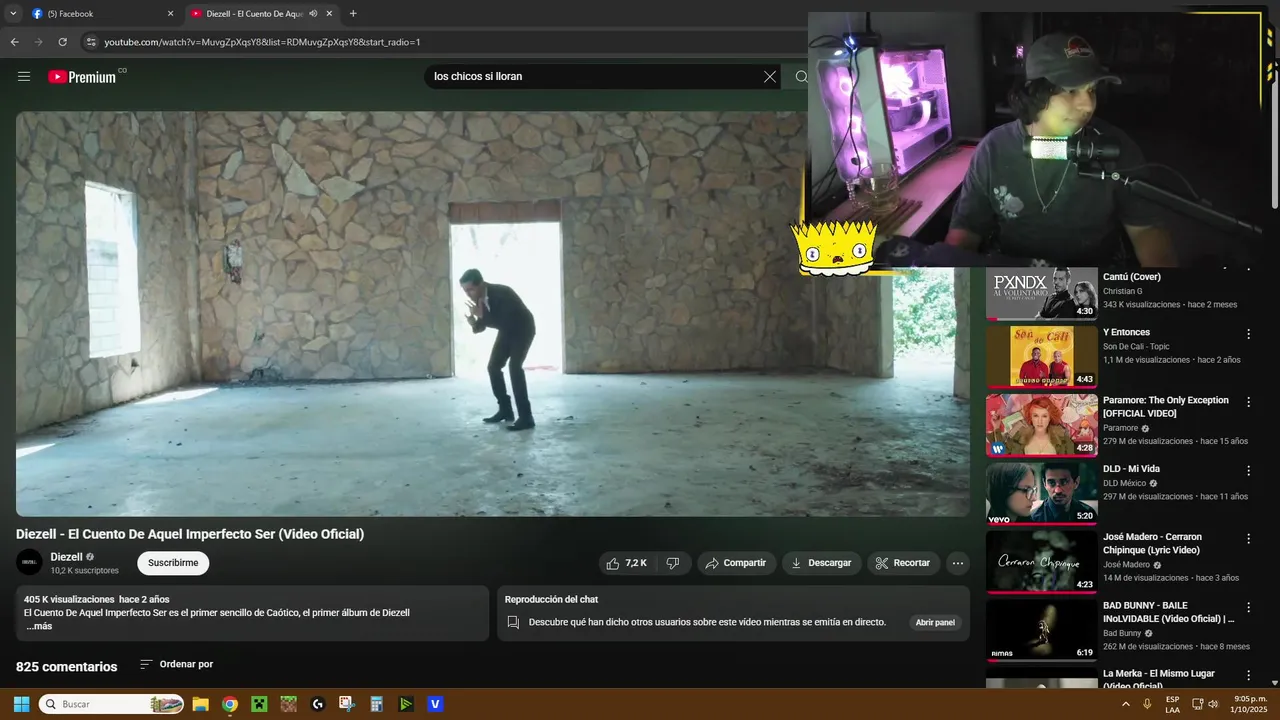Viewport: 1280px width, 720px height.
Task: View site information icon in address bar
Action: click(x=91, y=42)
